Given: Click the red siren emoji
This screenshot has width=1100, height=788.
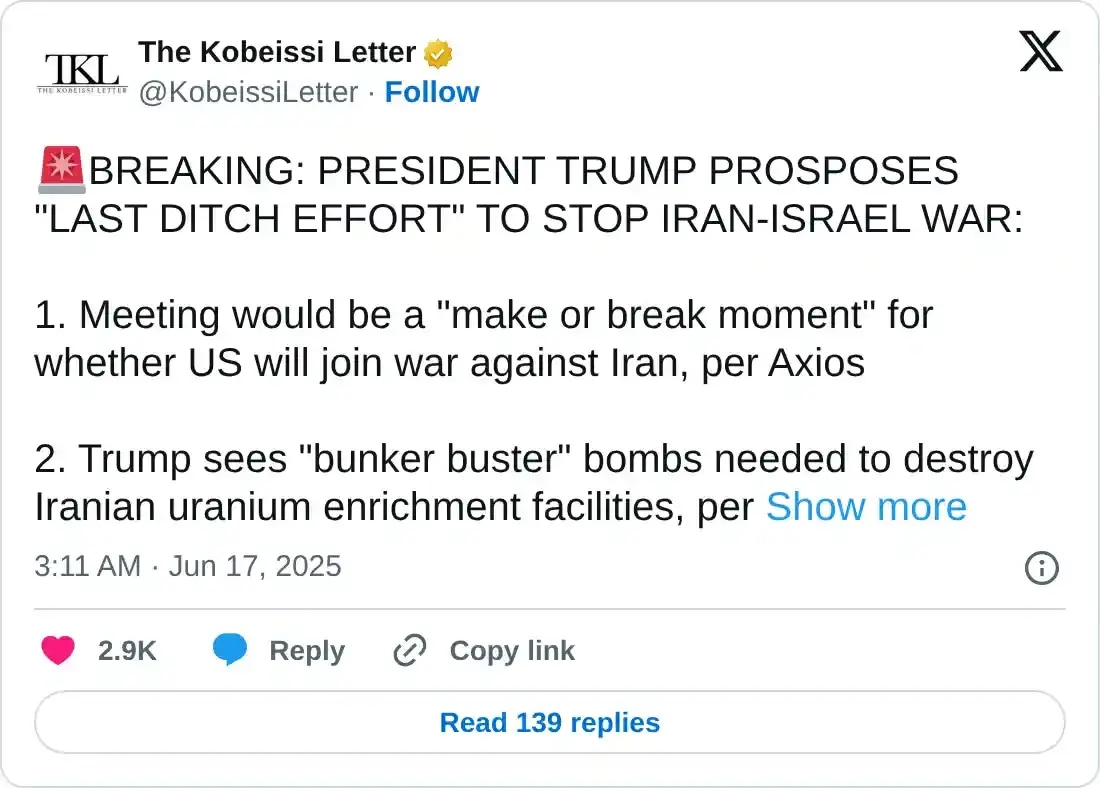Looking at the screenshot, I should (62, 170).
